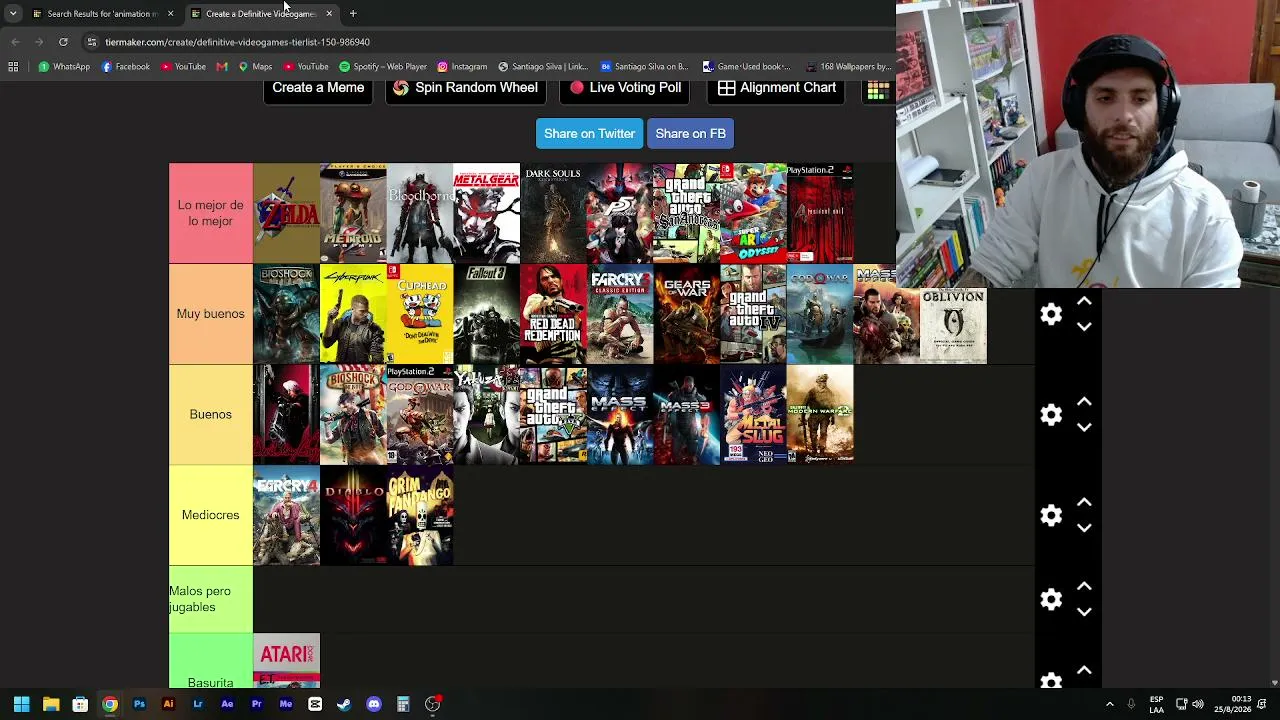This screenshot has height=720, width=1280.
Task: Open the Spin Random Wheel tool
Action: click(x=465, y=88)
